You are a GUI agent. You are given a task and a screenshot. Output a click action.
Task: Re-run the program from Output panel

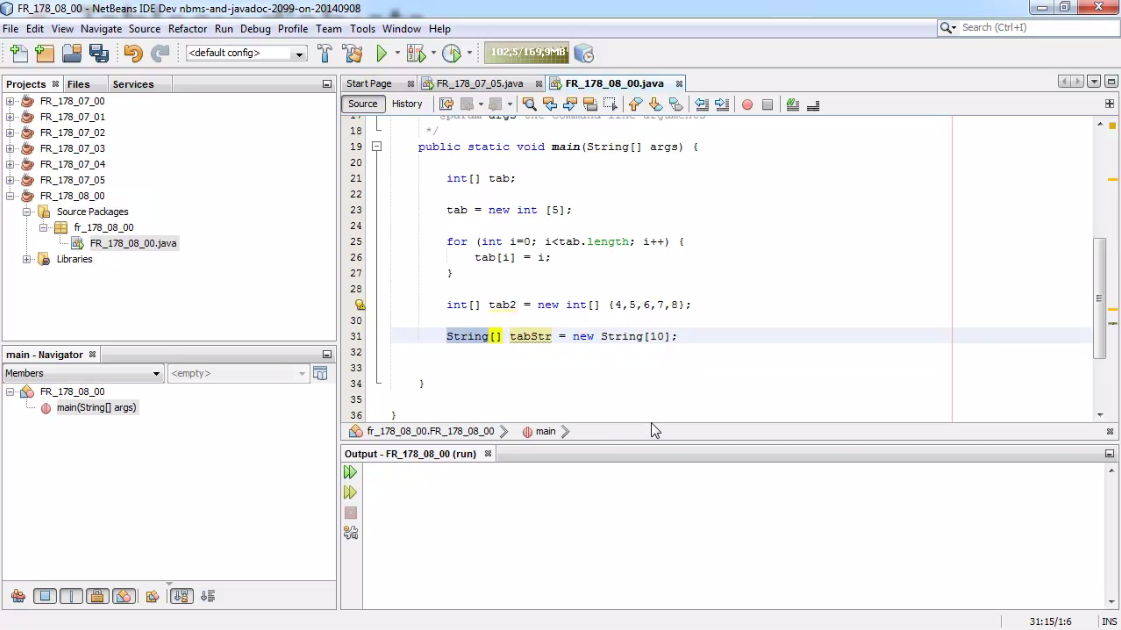point(350,472)
